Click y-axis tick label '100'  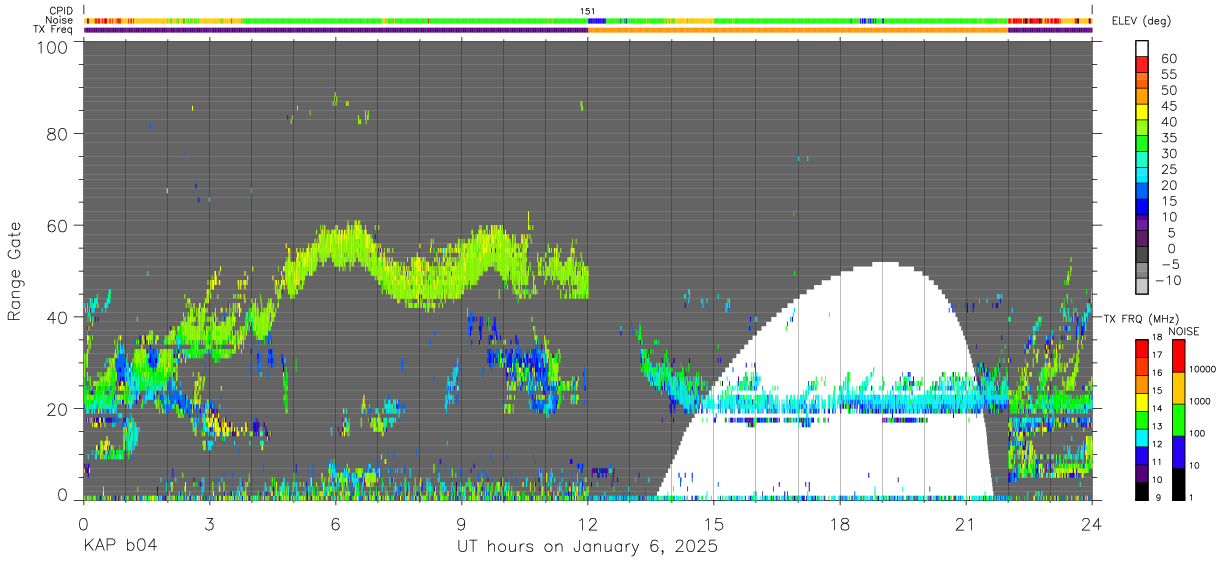click(x=53, y=46)
